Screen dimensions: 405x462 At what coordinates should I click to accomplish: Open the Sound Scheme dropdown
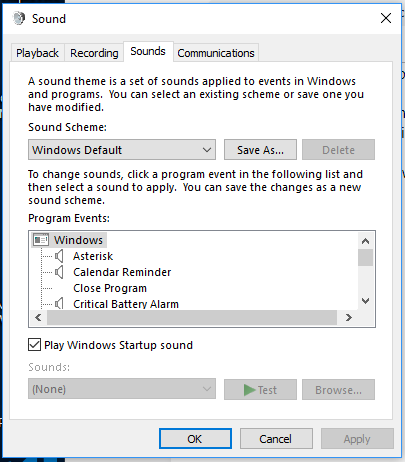[x=122, y=150]
